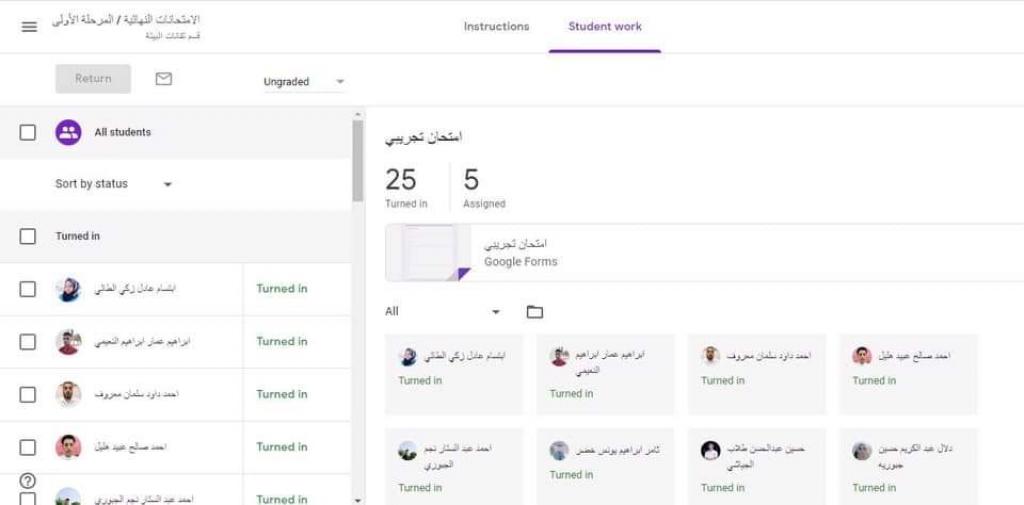
Task: Select the first student's checkbox
Action: [28, 289]
